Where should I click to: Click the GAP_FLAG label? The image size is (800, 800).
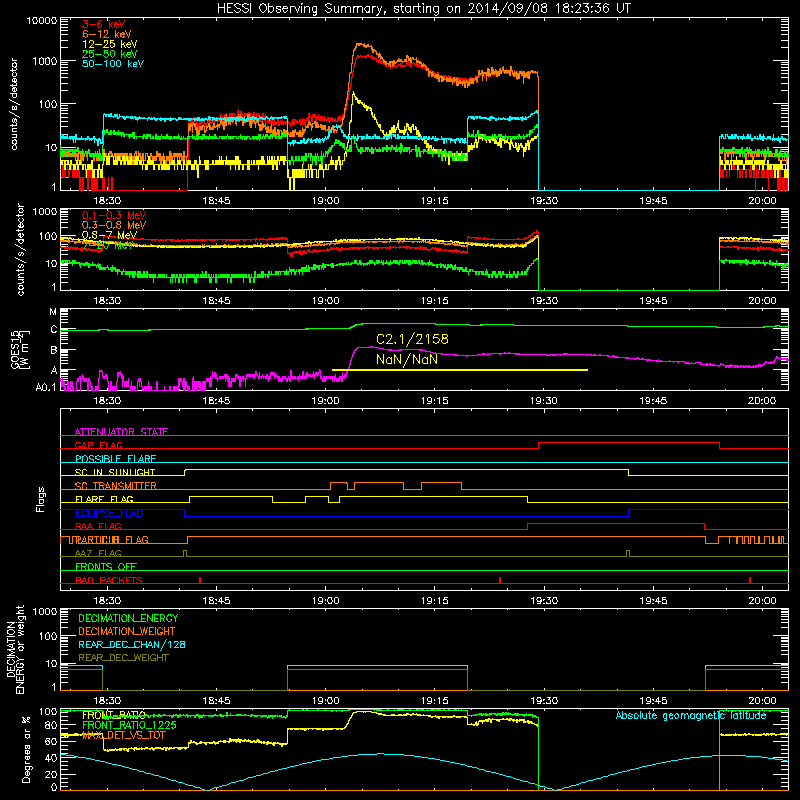click(98, 445)
